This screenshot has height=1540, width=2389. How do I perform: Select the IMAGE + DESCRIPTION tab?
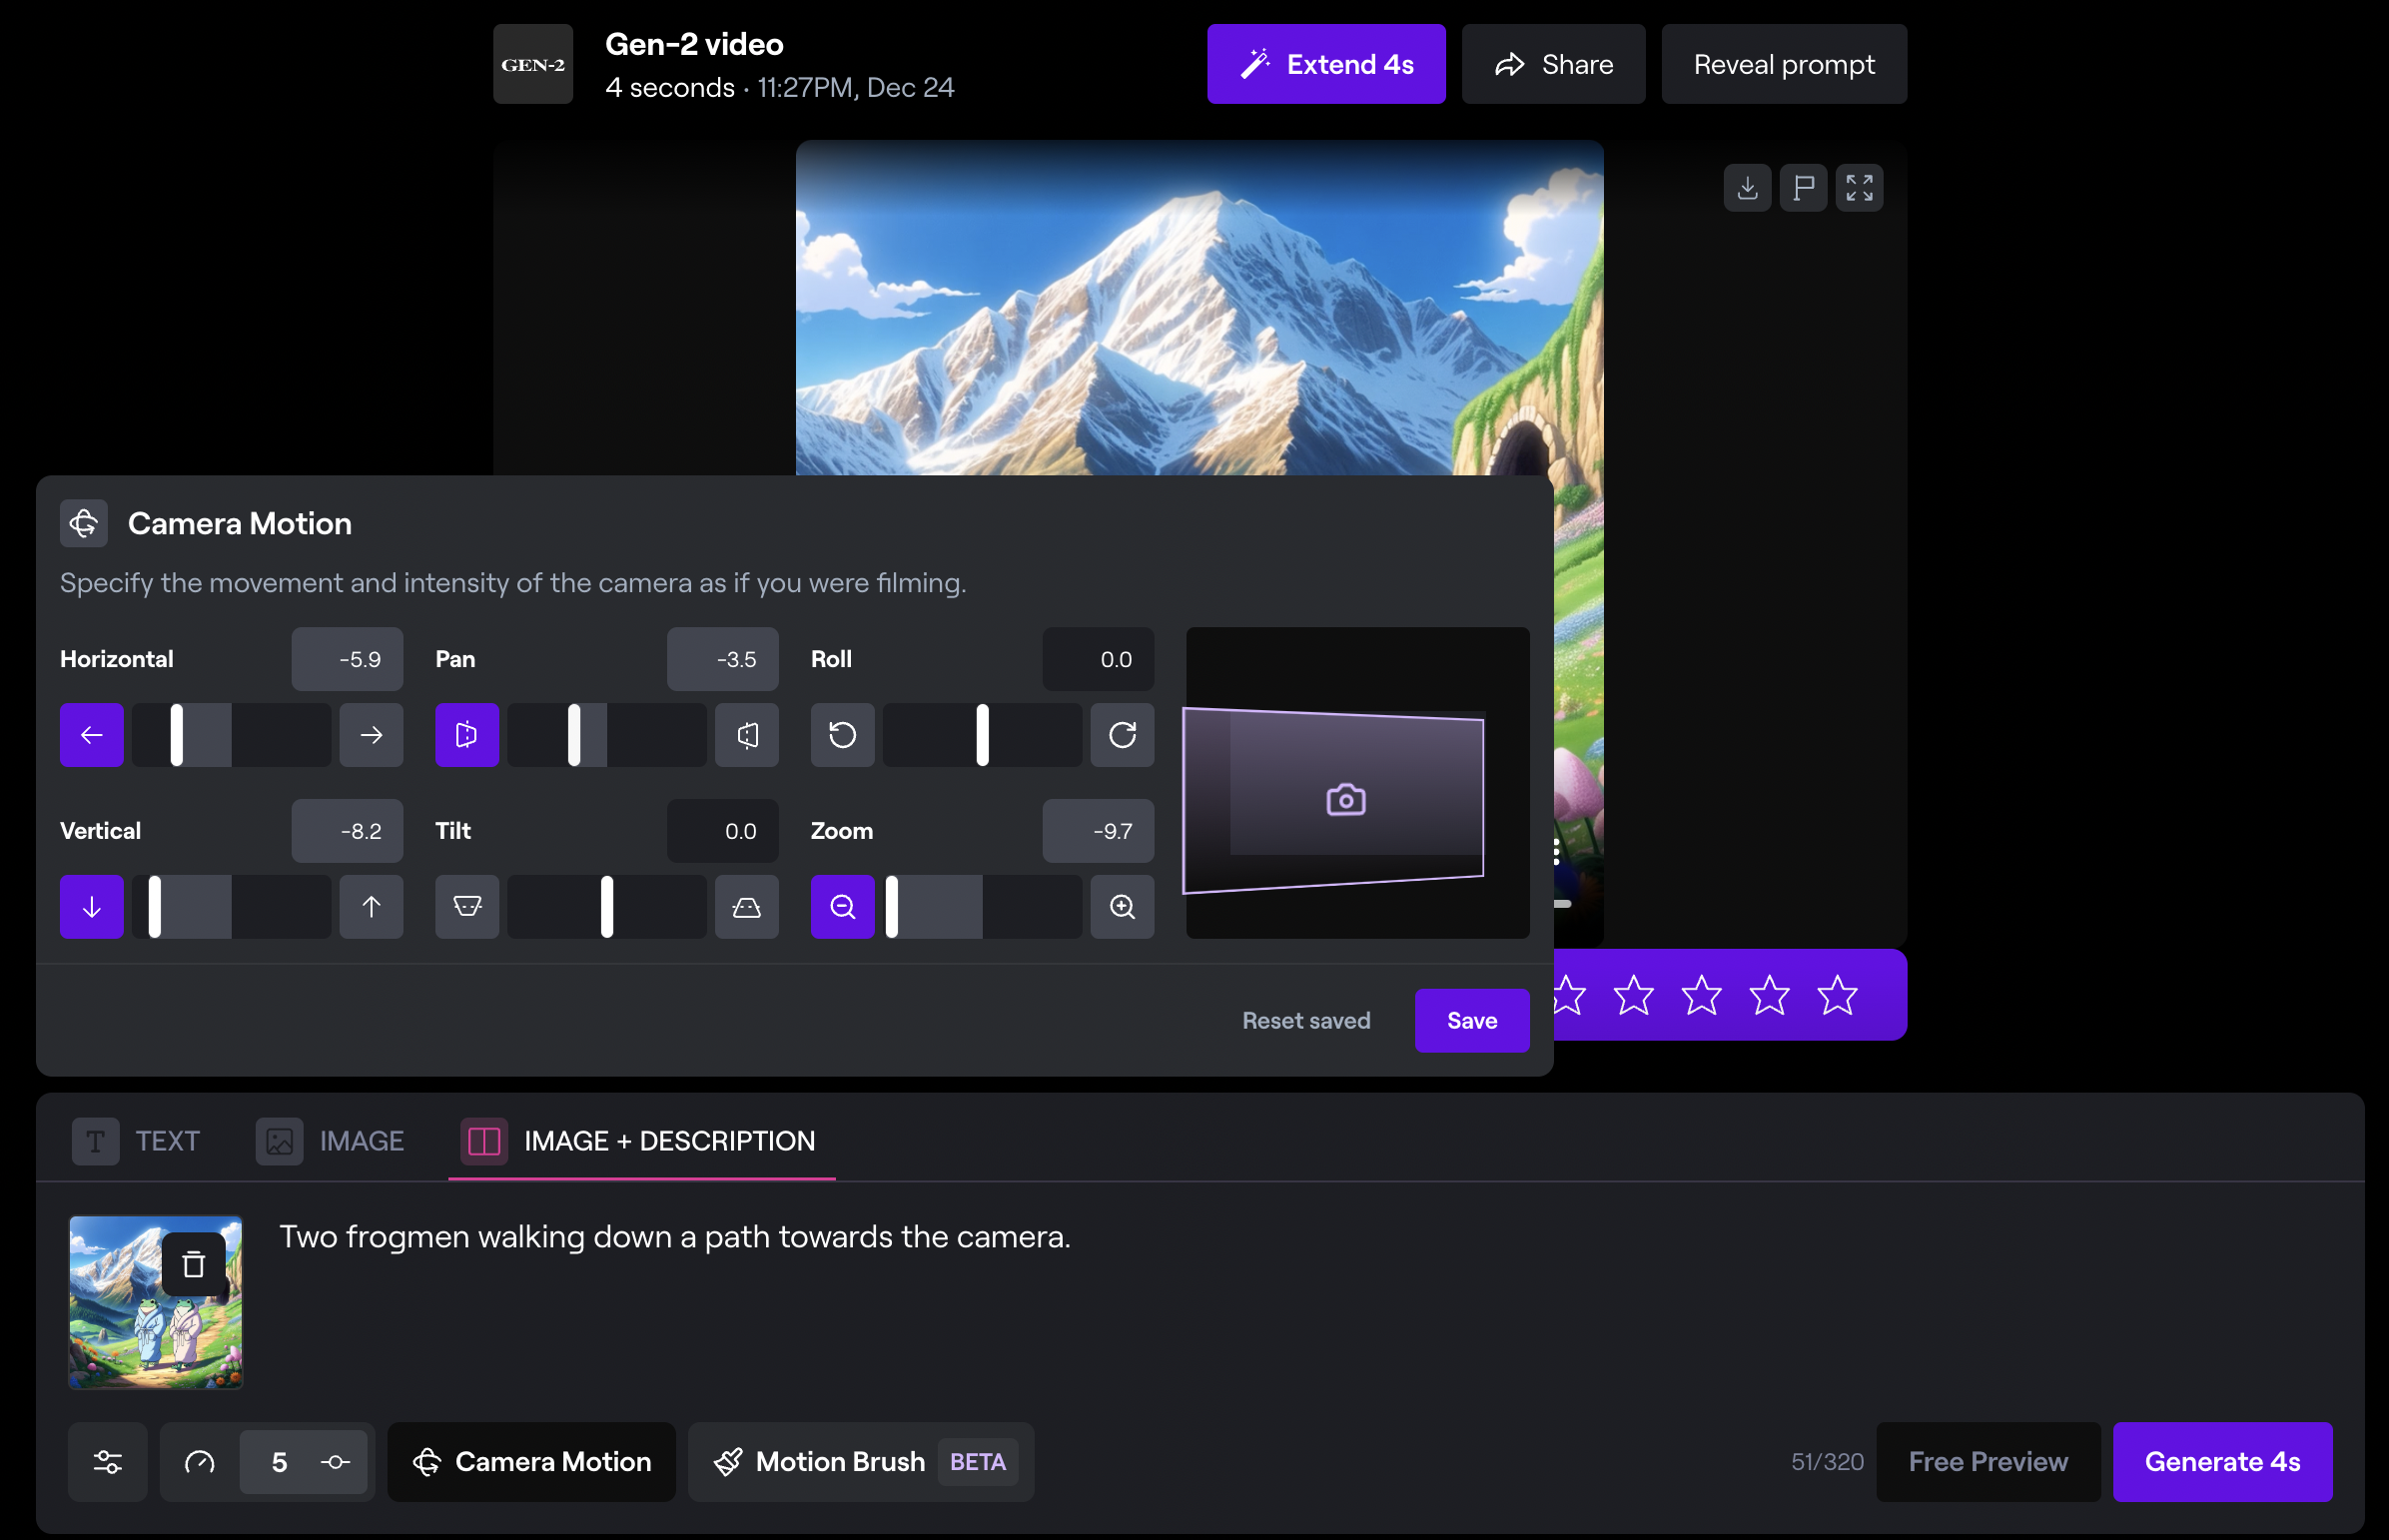click(641, 1141)
